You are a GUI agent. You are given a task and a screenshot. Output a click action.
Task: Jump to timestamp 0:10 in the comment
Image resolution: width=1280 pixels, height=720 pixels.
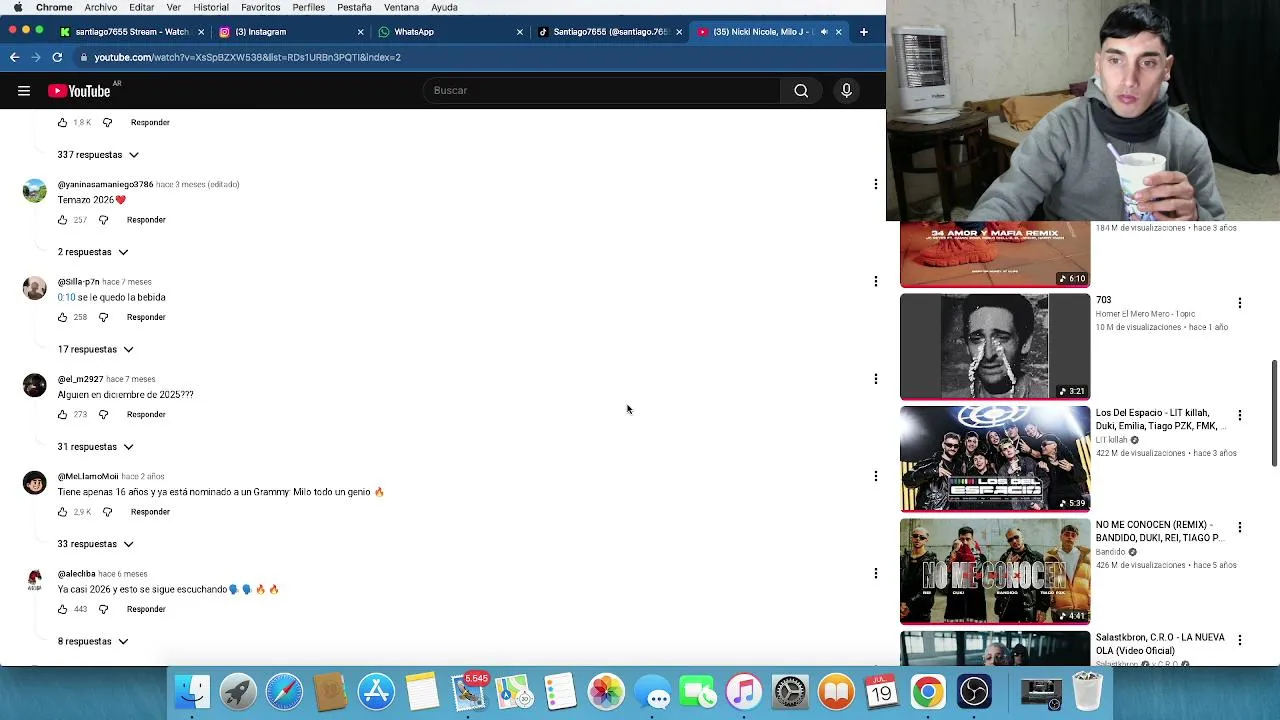click(66, 297)
